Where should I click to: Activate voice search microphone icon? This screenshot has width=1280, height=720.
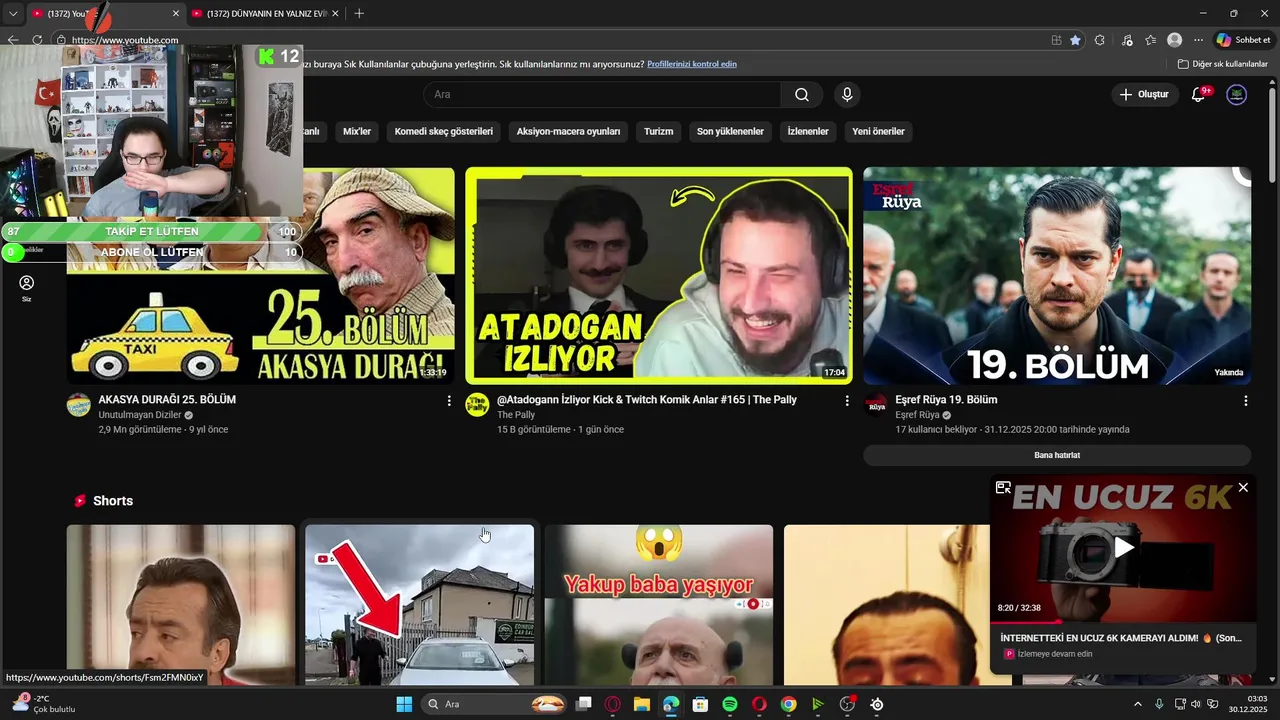(847, 94)
